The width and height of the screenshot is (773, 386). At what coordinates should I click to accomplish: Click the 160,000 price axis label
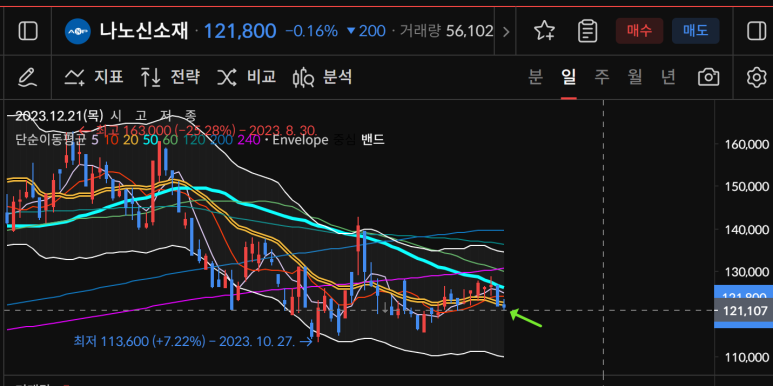point(747,144)
